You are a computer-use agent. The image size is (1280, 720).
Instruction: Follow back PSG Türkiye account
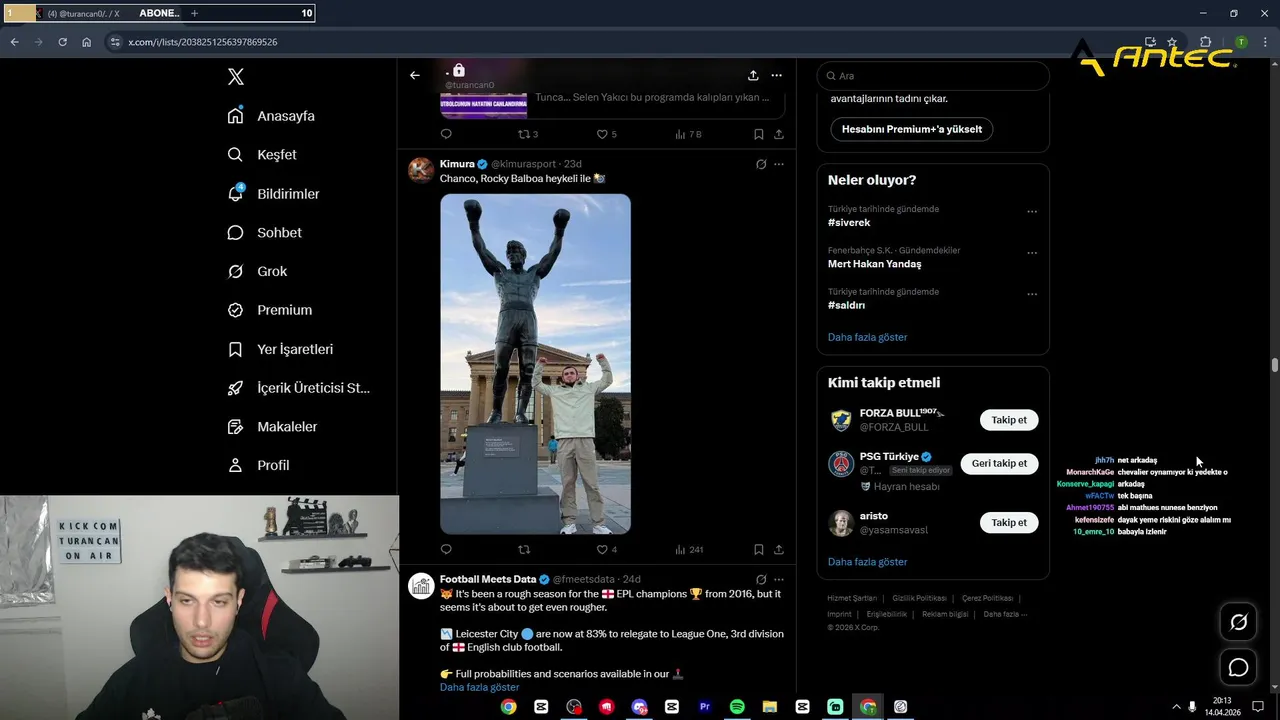[x=999, y=463]
